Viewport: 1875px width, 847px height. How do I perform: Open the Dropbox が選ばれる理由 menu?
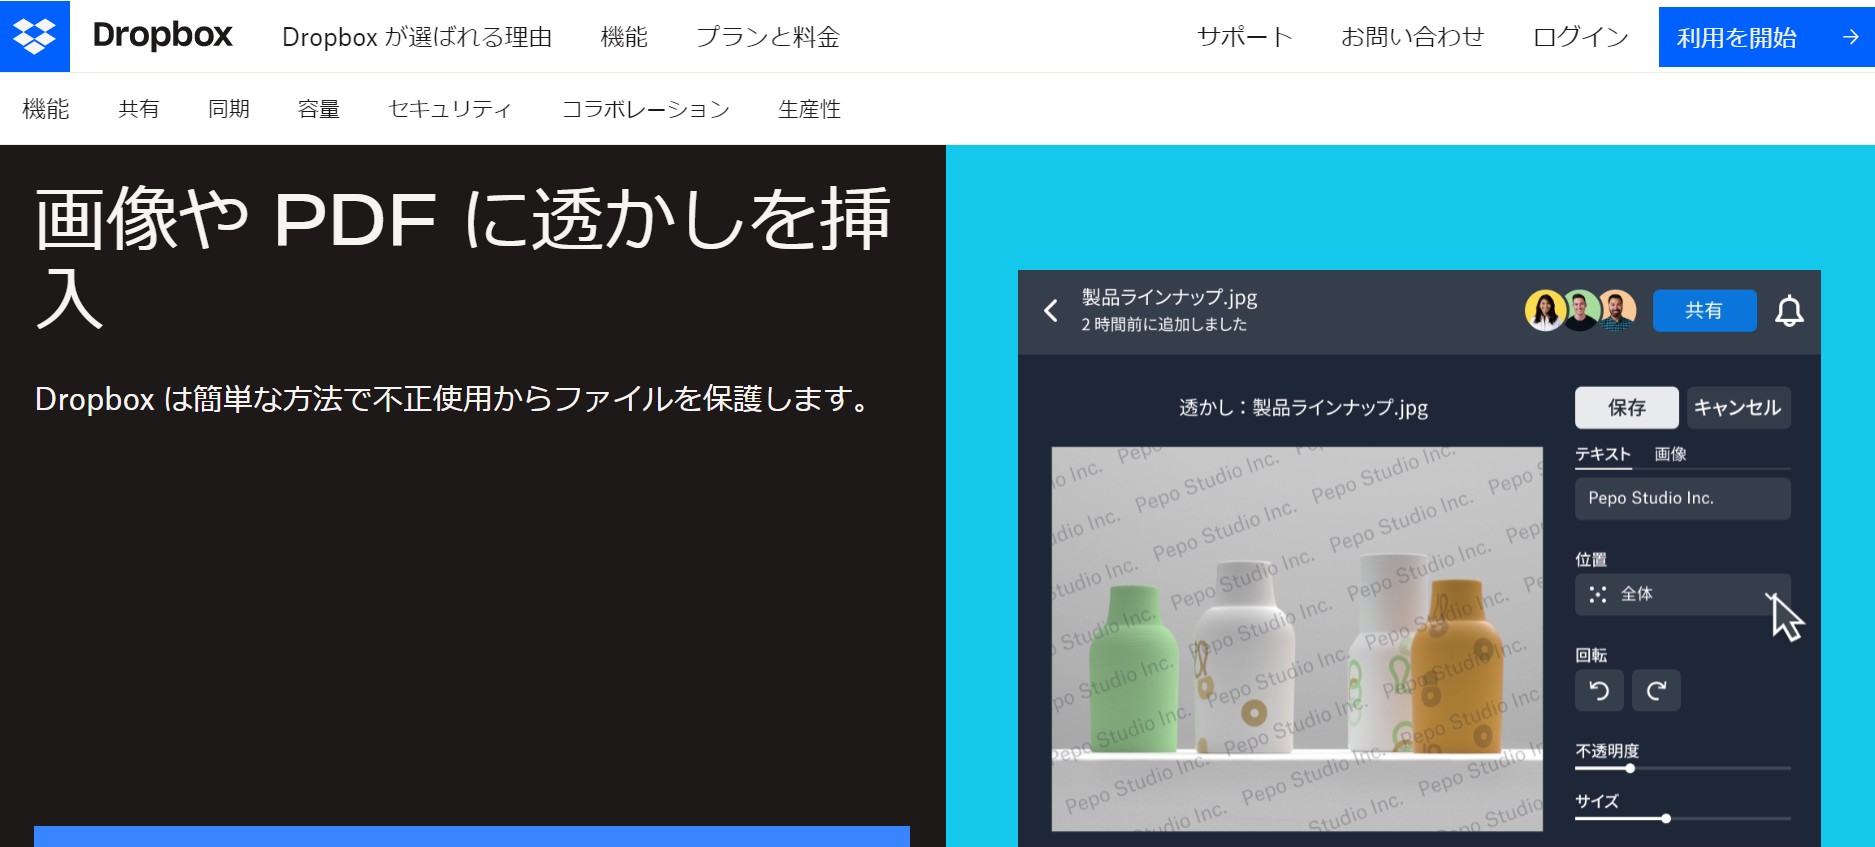[x=417, y=37]
